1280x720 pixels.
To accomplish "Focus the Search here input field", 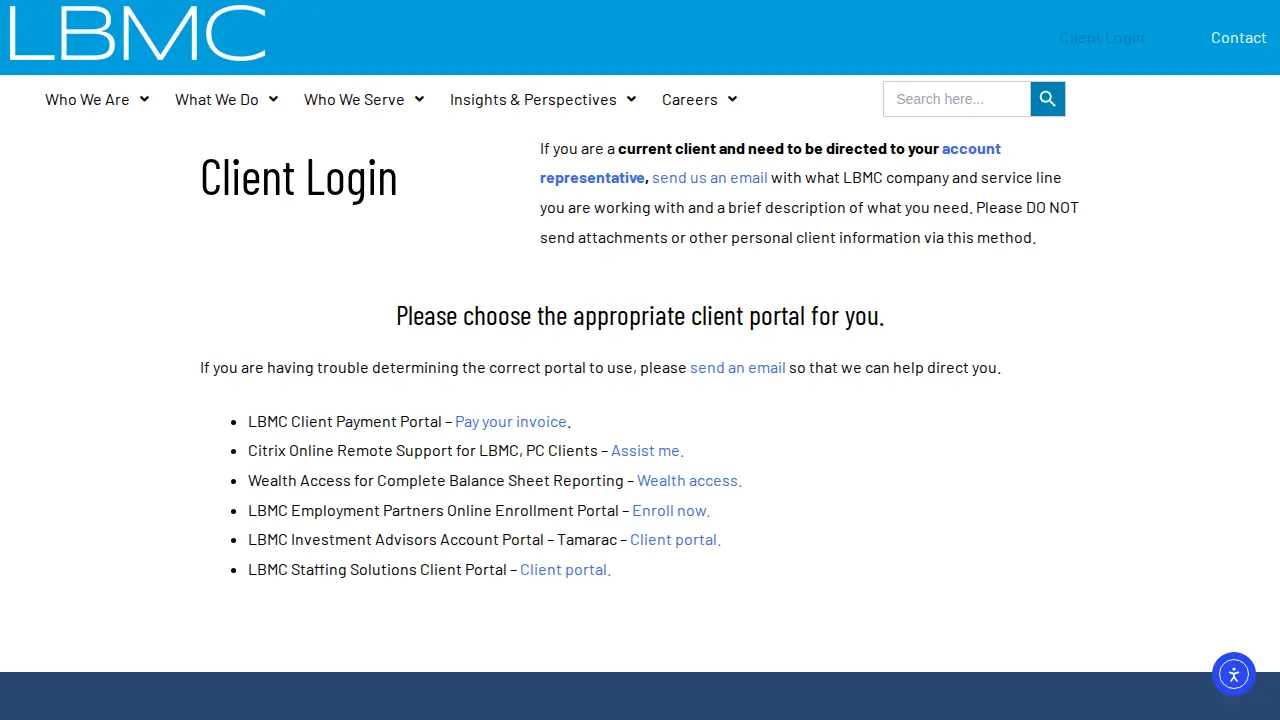I will [957, 99].
